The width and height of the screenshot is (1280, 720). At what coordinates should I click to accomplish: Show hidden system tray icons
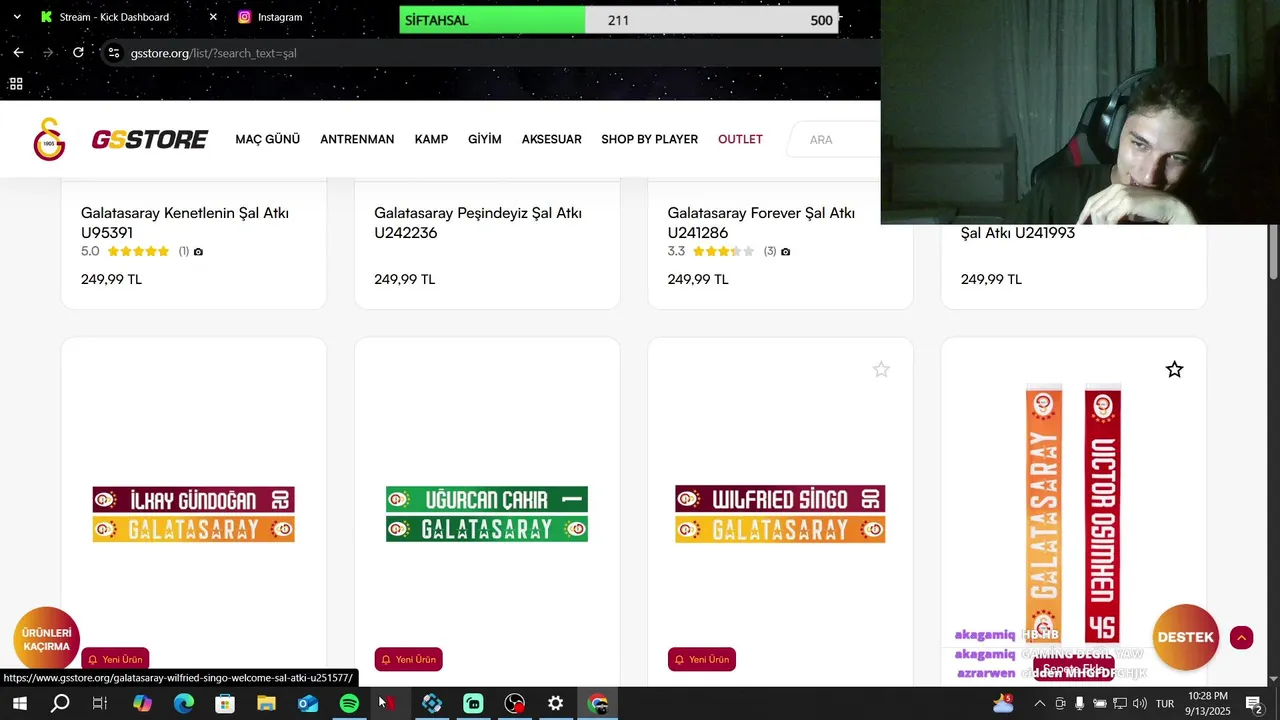click(1039, 704)
